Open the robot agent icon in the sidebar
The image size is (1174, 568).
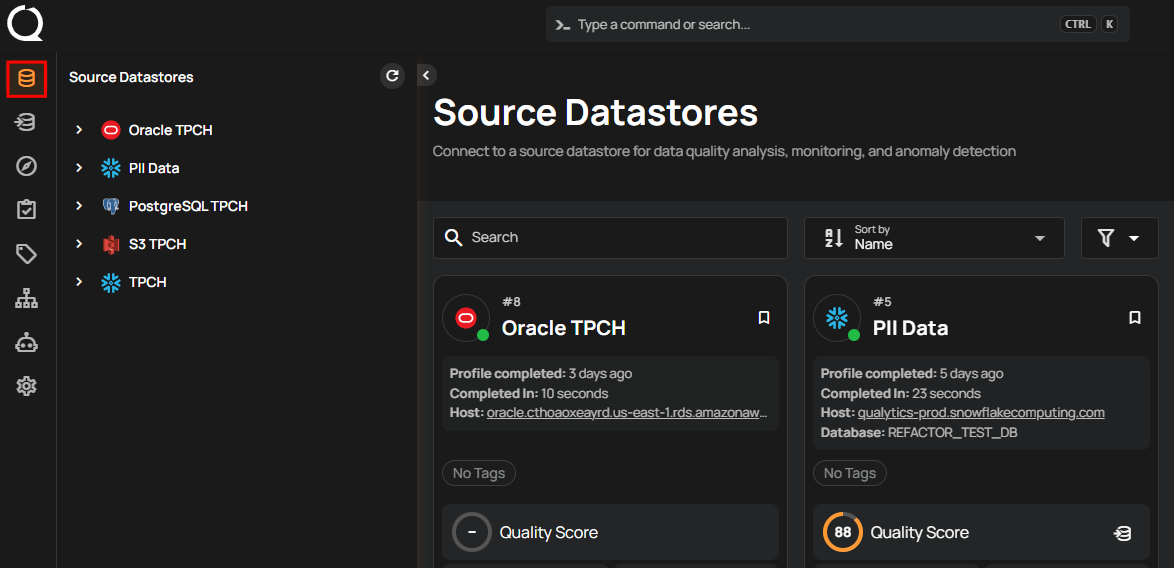coord(27,343)
